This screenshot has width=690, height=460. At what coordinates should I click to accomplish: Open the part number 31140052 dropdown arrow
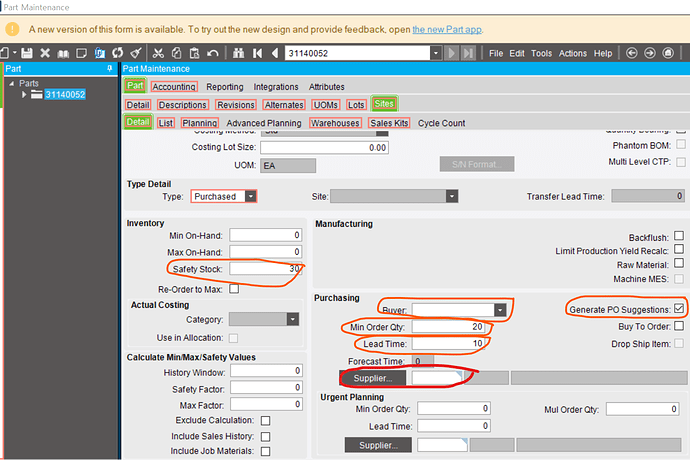click(x=436, y=53)
